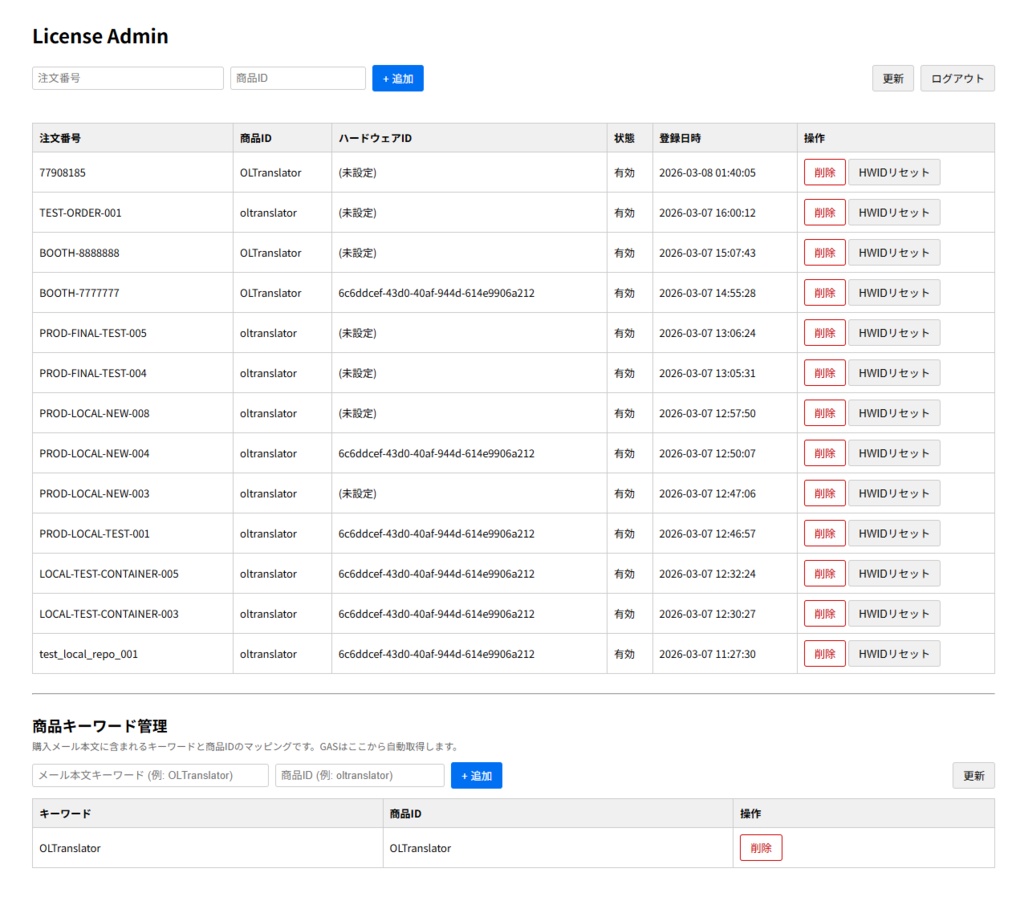Screen dimensions: 1024x909
Task: Reset HWID for test_local_repo_001
Action: pos(894,654)
